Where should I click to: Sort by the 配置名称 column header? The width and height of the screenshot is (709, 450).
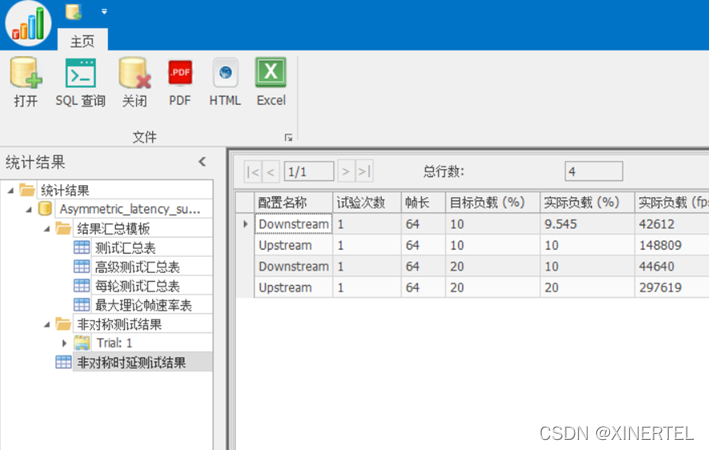[x=293, y=203]
